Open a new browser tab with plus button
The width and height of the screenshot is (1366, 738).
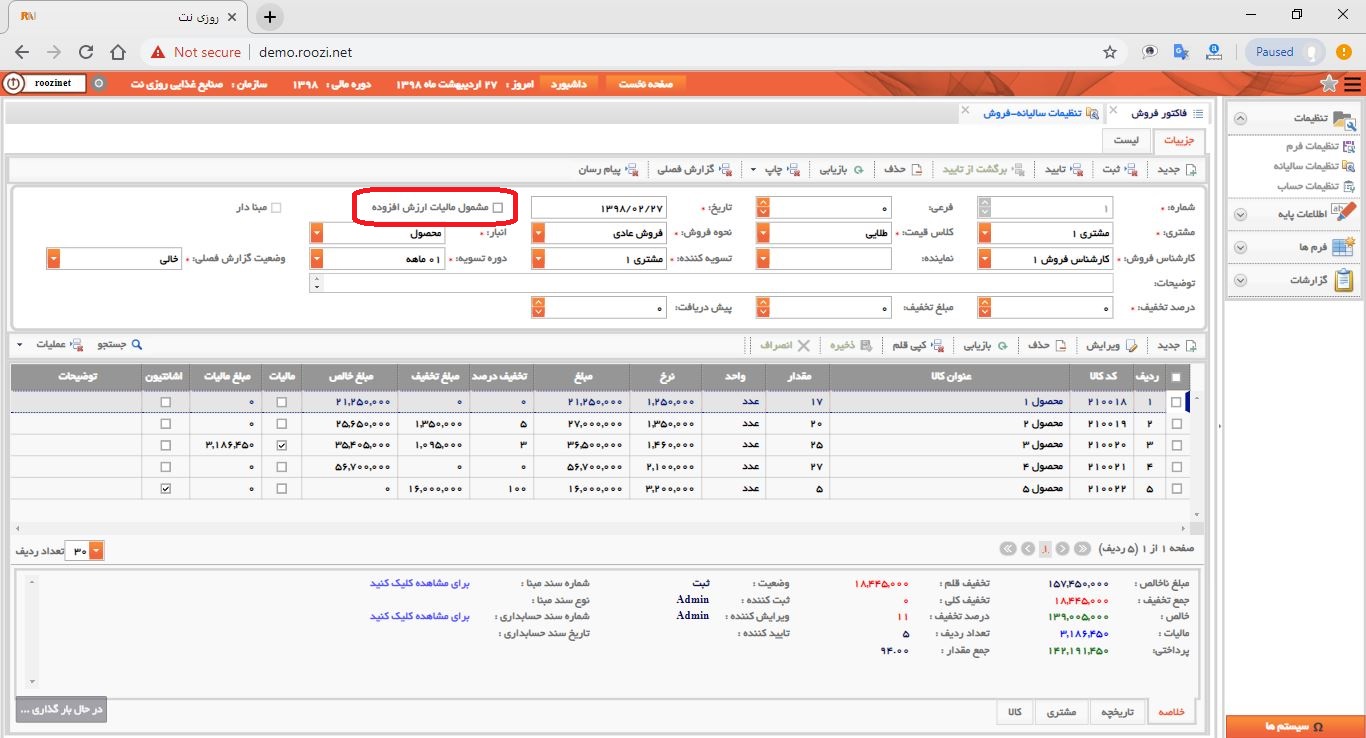(x=270, y=17)
